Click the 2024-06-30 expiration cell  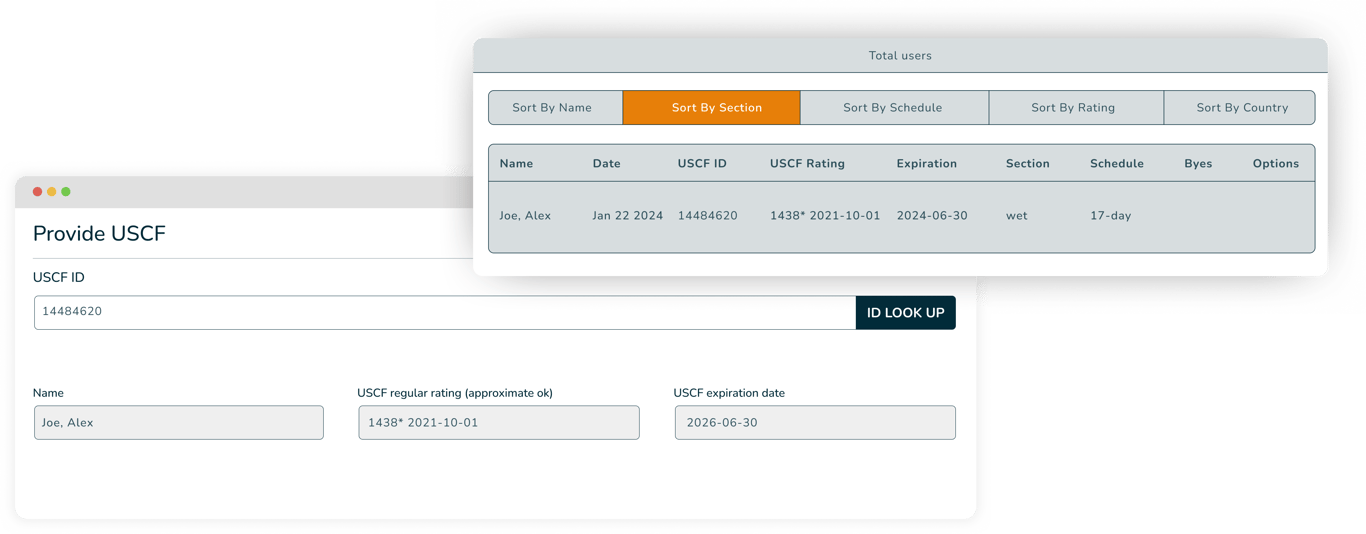(932, 216)
